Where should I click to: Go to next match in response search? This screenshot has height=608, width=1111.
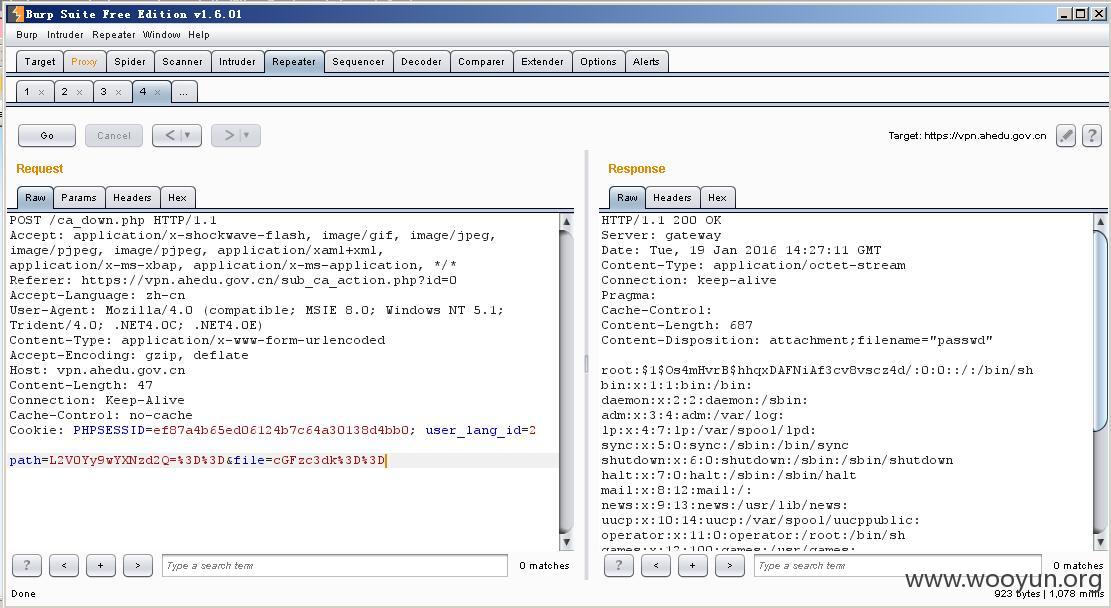[x=729, y=565]
